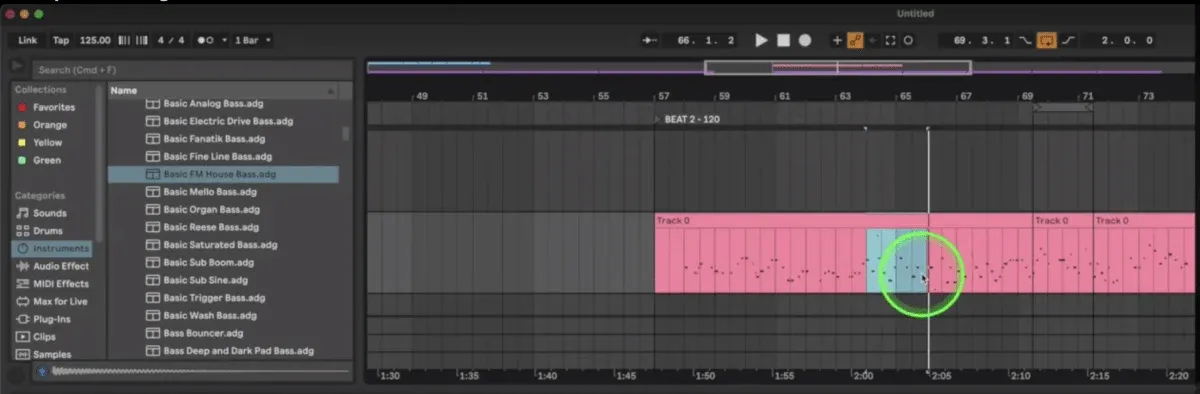Open the Sounds category
Screen dimensions: 1200x394
click(x=42, y=213)
